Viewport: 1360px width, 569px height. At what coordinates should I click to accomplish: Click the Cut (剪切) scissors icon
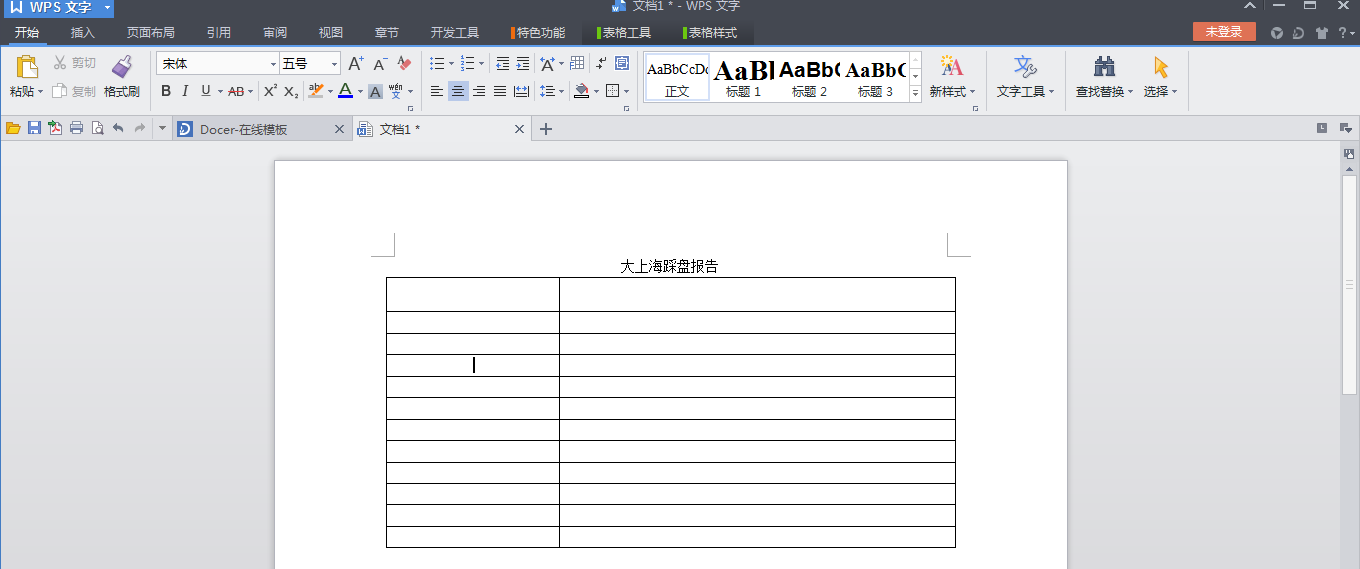pos(60,63)
